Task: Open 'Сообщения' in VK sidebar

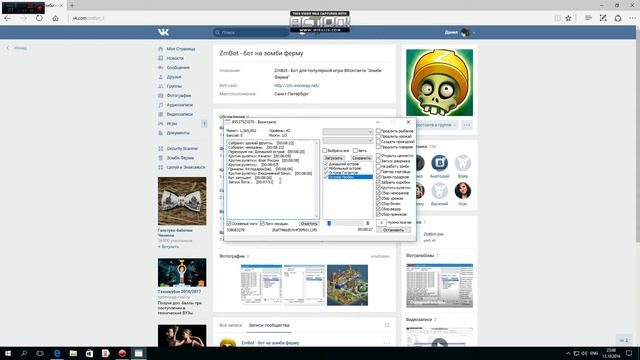Action: [x=178, y=68]
